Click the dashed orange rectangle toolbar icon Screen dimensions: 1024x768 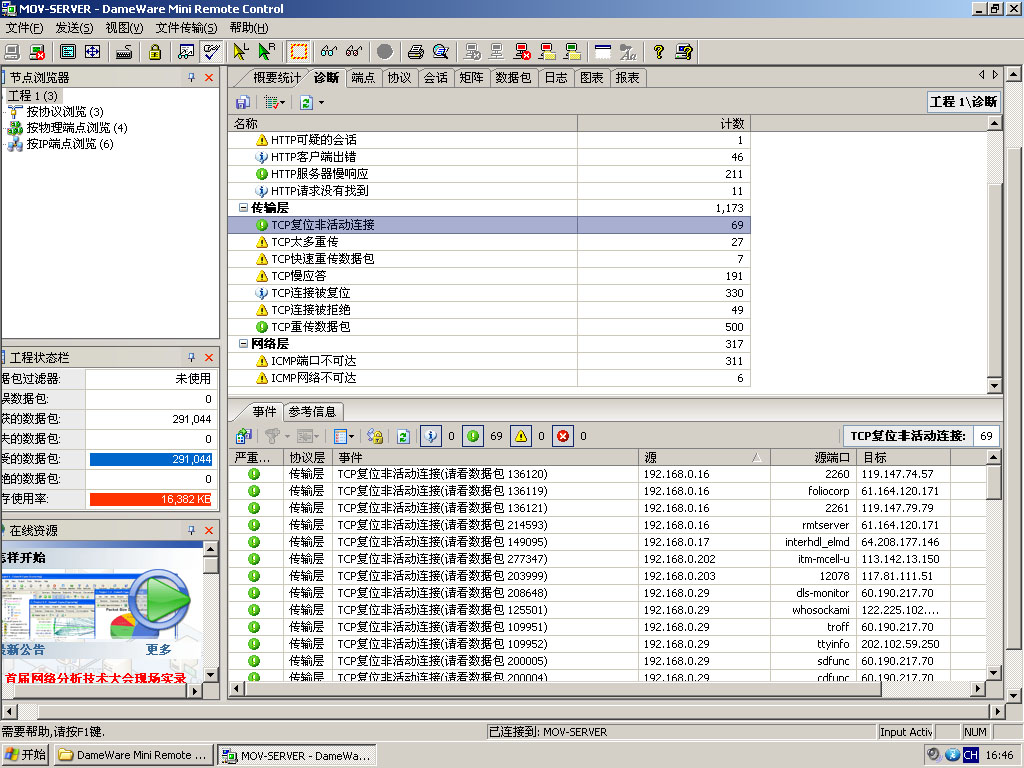(298, 51)
